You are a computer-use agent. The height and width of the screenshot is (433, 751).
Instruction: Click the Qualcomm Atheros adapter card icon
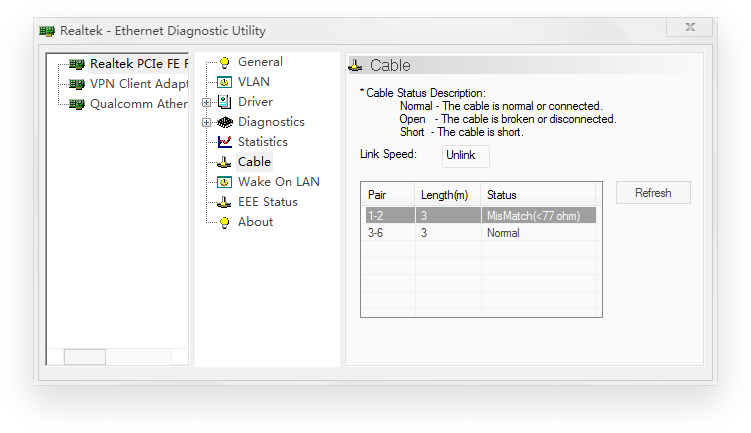click(x=77, y=104)
